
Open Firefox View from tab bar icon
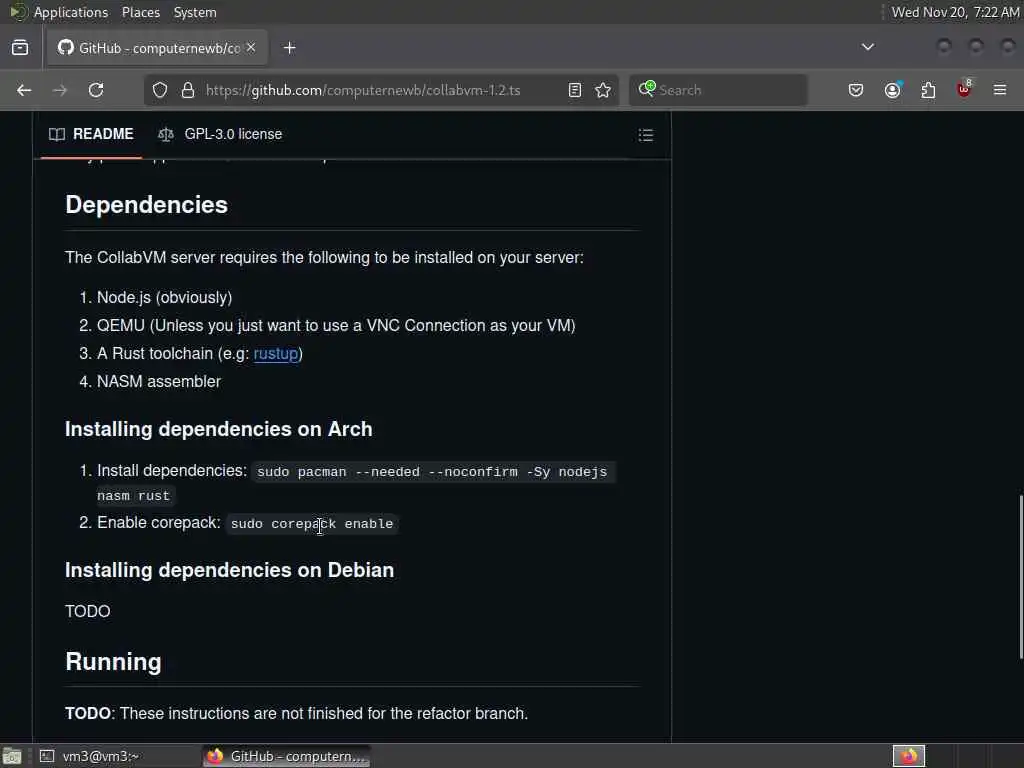click(20, 48)
